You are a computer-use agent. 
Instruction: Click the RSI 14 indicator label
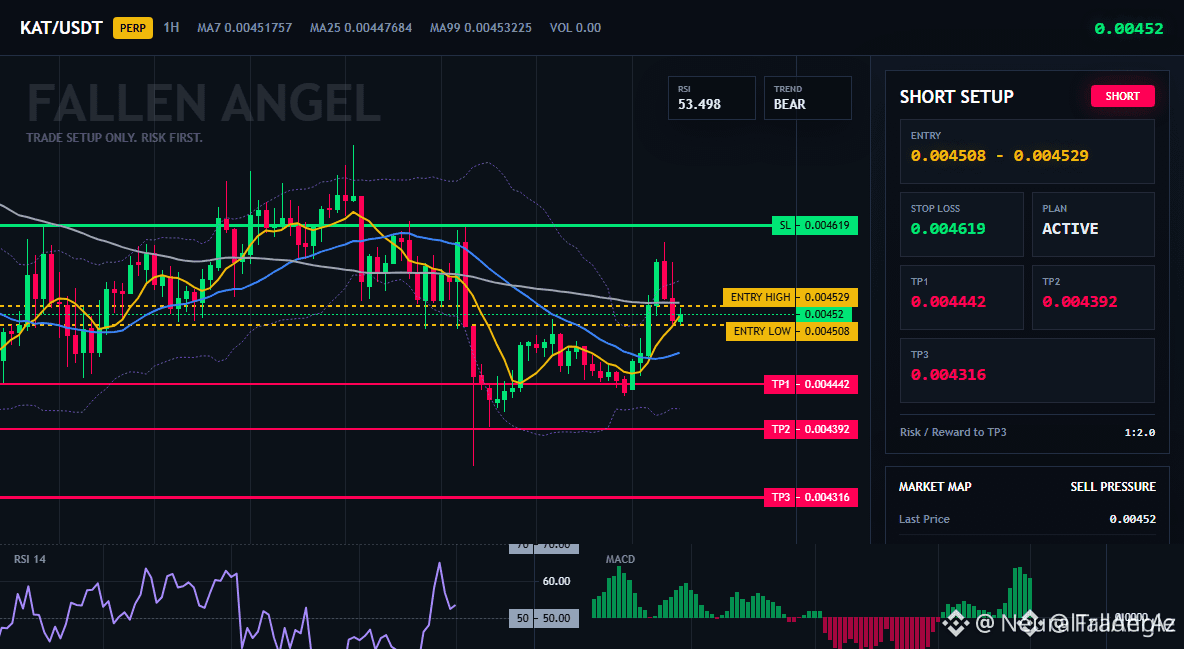[x=29, y=559]
